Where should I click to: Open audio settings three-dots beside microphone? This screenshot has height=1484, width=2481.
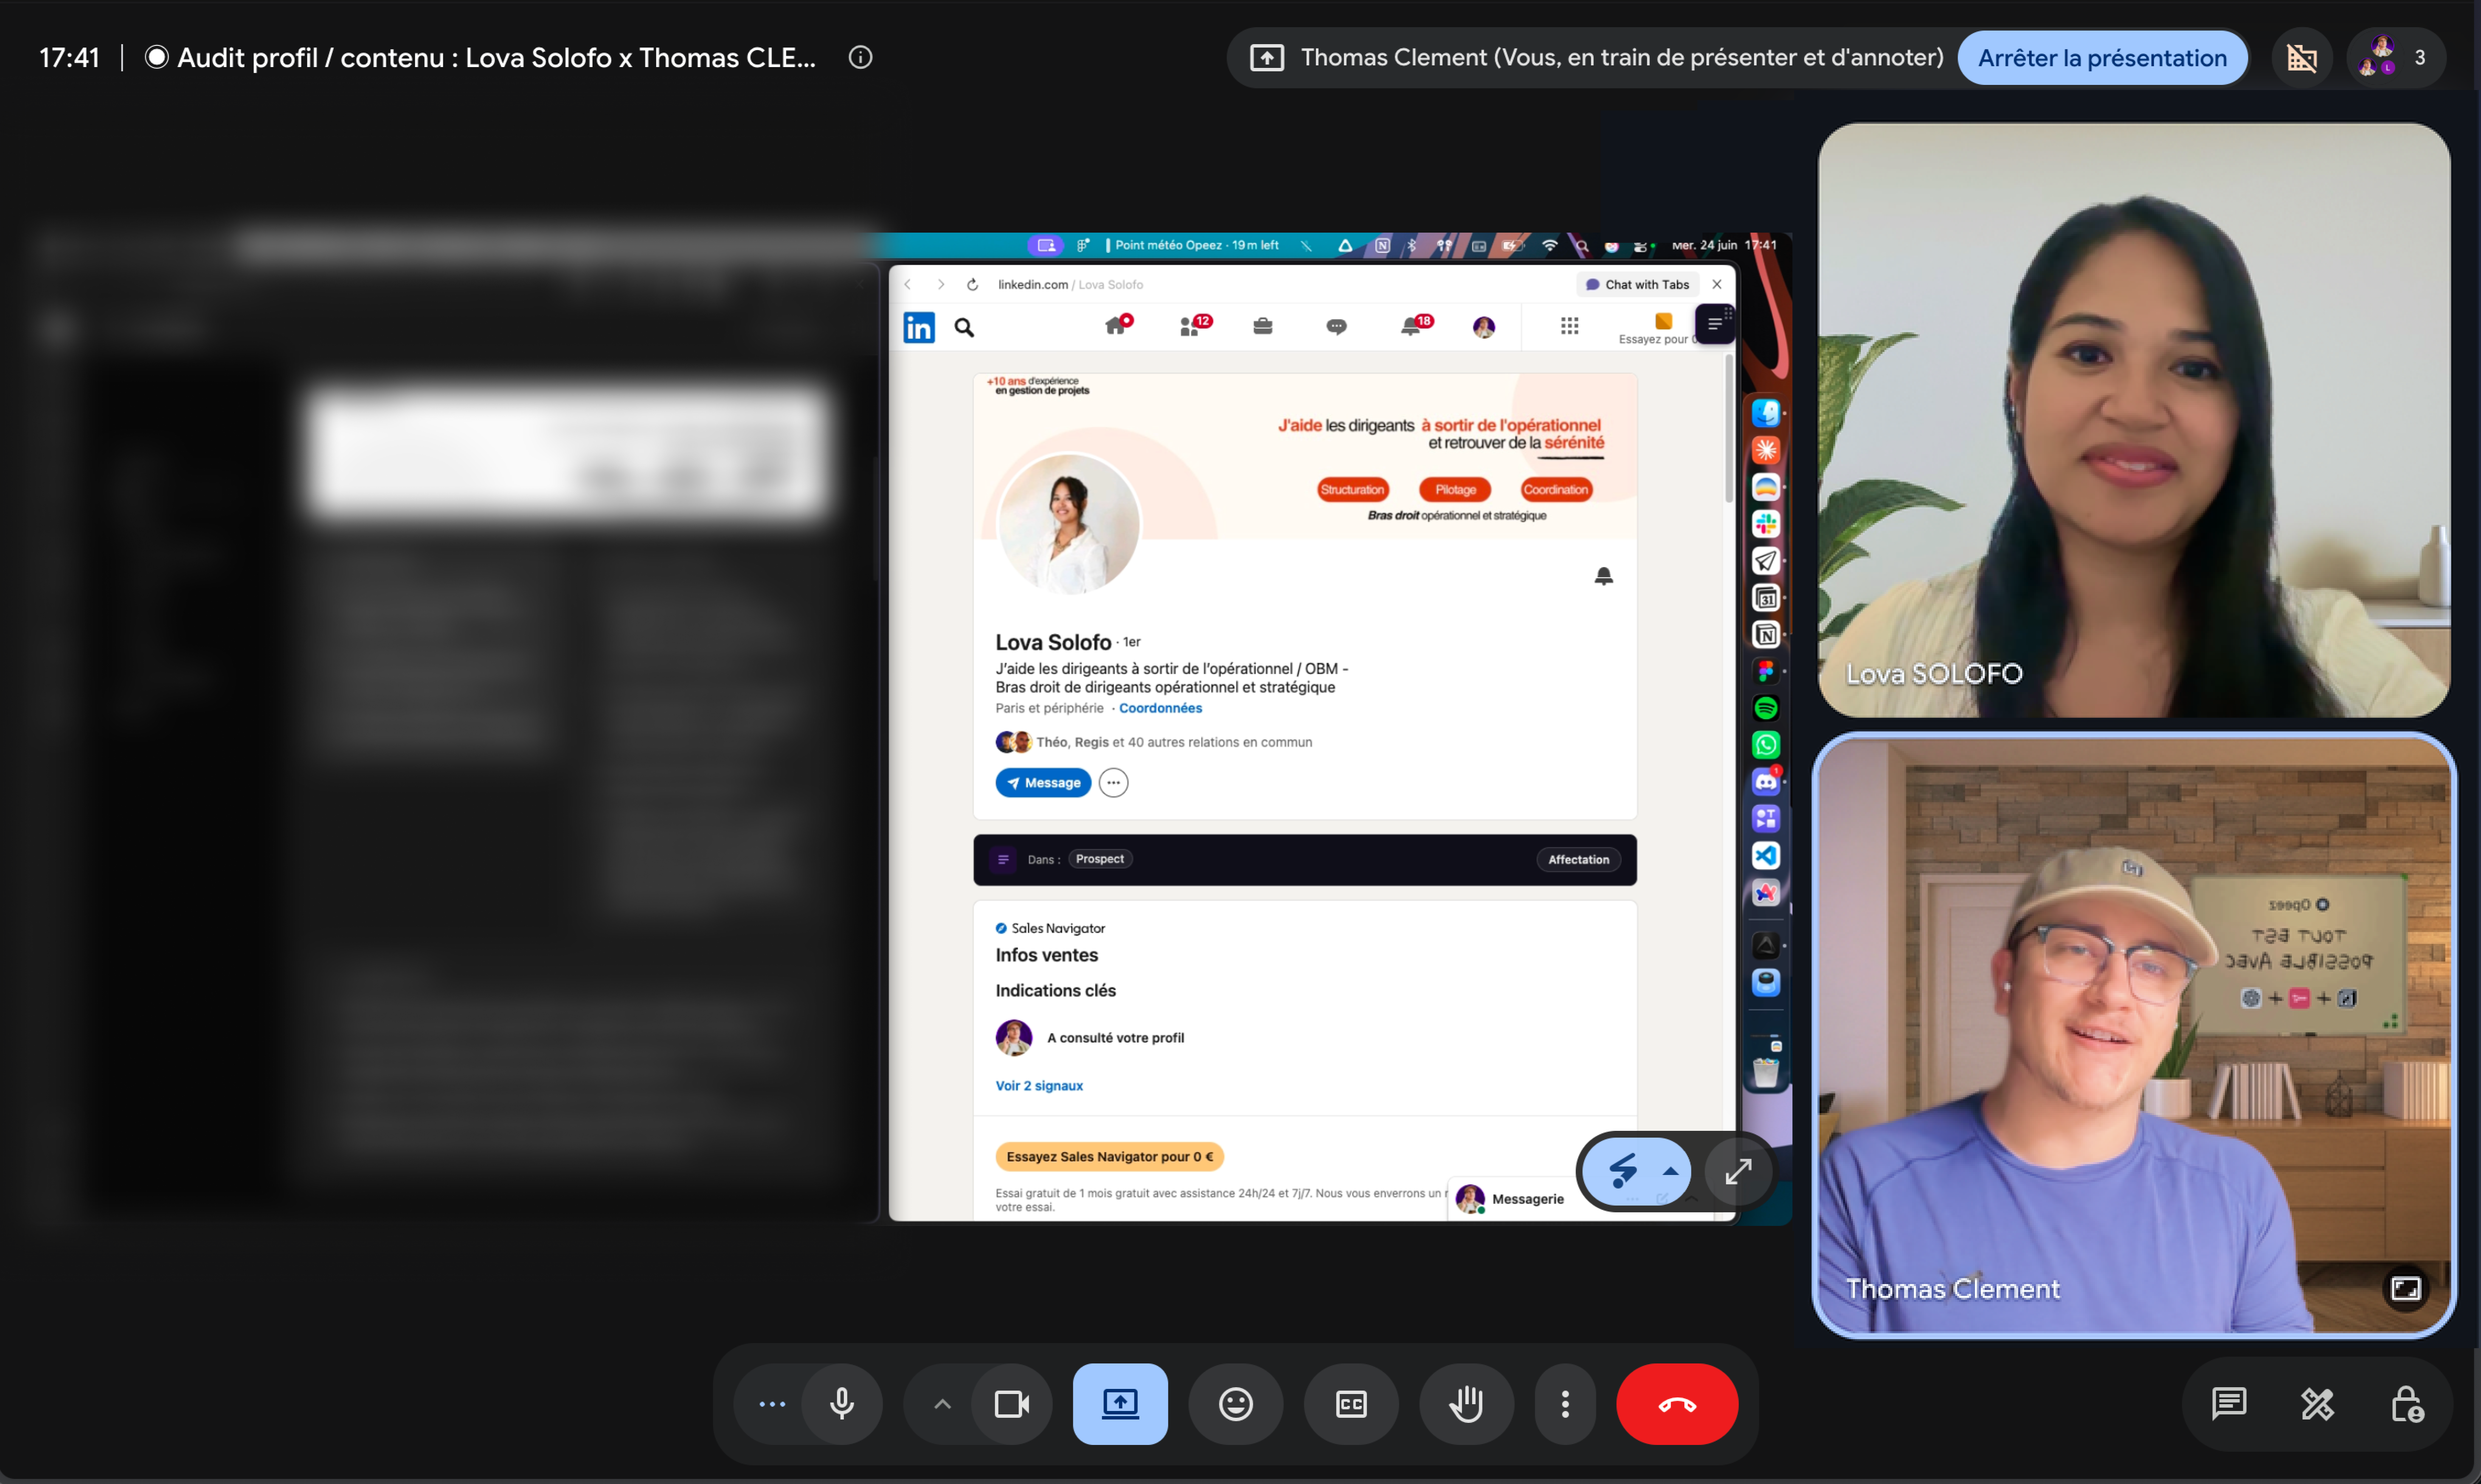[771, 1404]
